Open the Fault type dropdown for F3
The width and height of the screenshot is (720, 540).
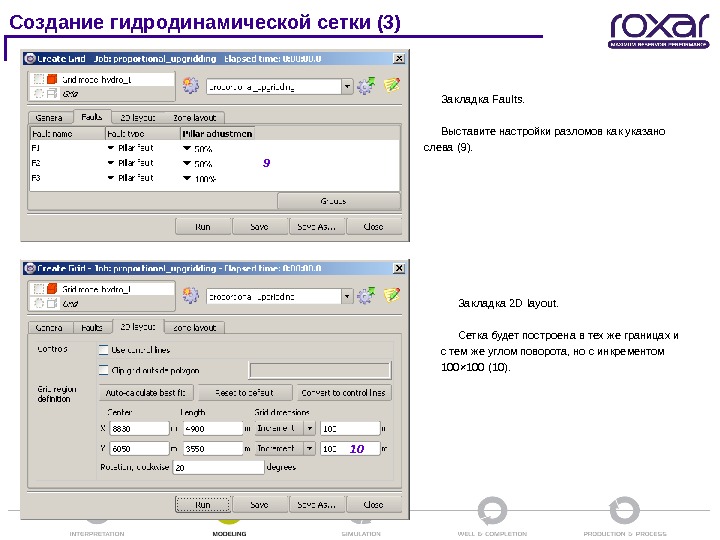[111, 178]
